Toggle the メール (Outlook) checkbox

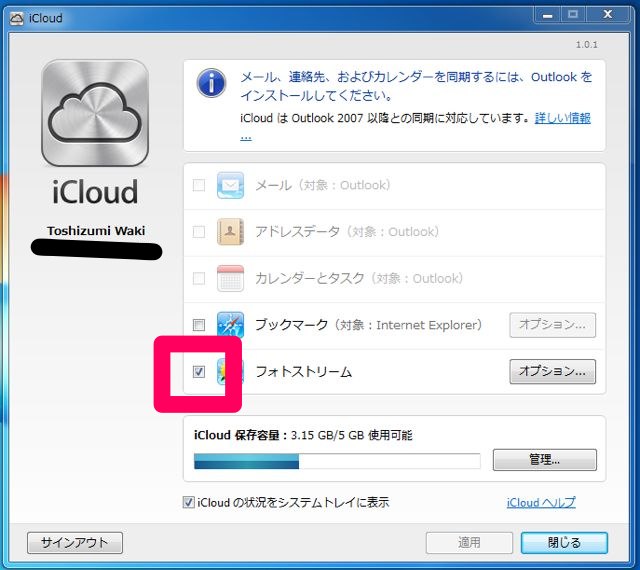[199, 185]
